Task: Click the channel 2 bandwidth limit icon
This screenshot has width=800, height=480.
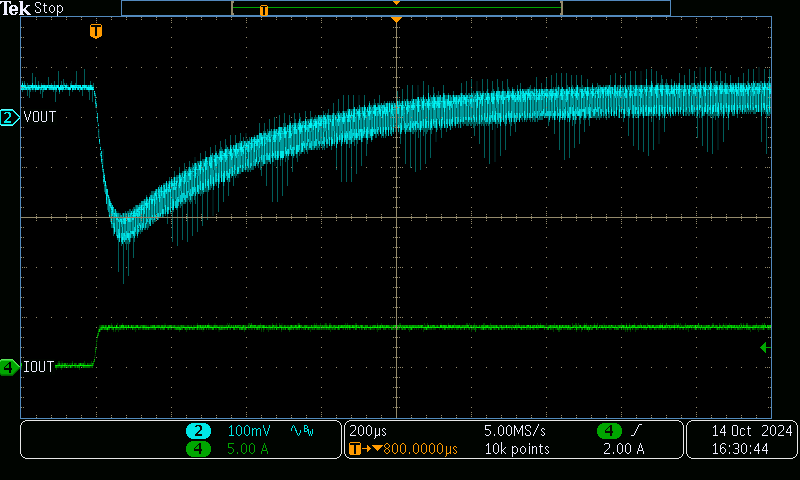Action: point(300,431)
